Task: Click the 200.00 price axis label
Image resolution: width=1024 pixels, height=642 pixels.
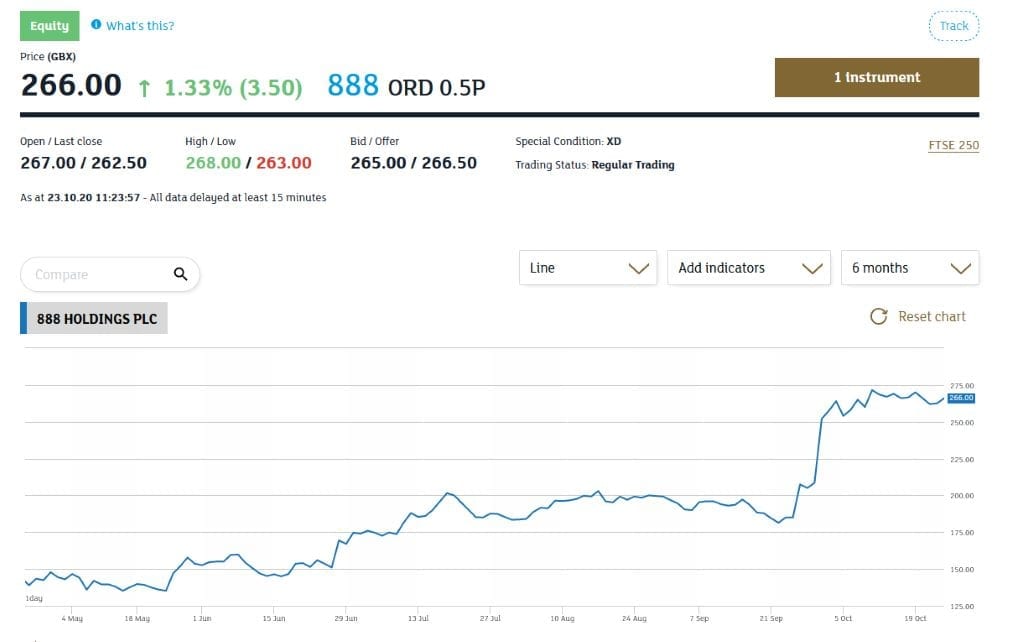Action: [x=961, y=496]
